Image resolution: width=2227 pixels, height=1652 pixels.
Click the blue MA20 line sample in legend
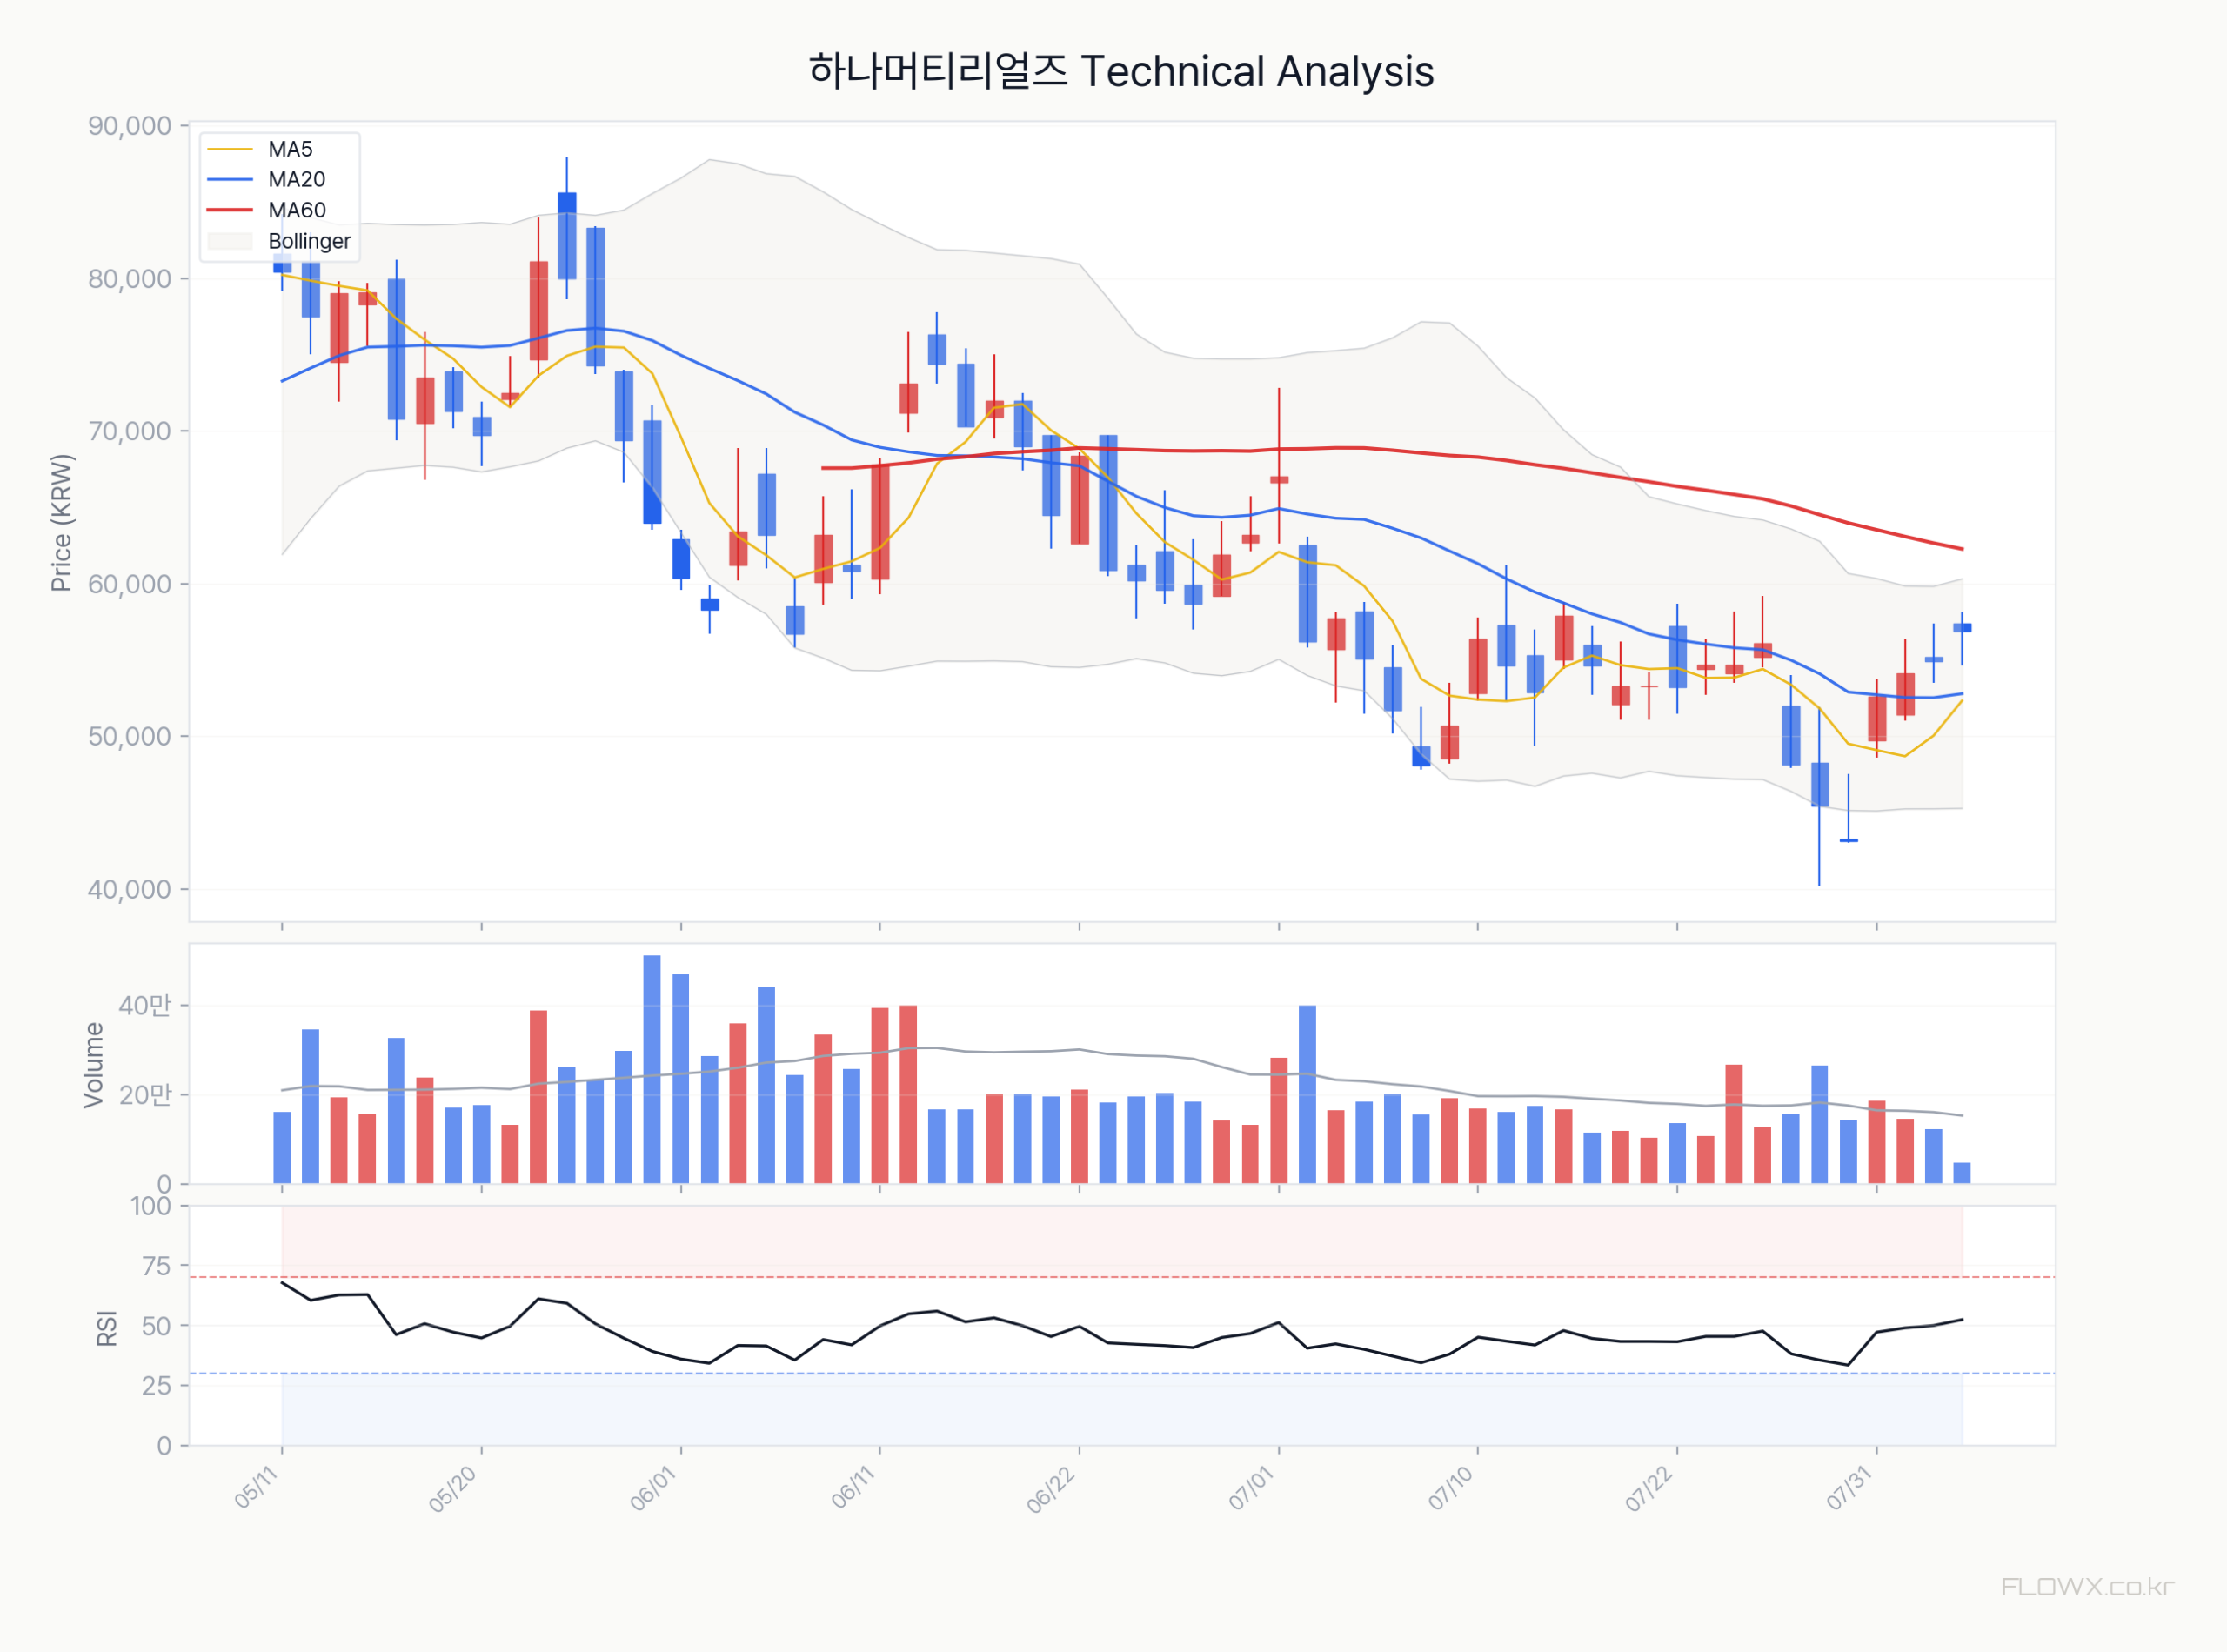(x=230, y=180)
